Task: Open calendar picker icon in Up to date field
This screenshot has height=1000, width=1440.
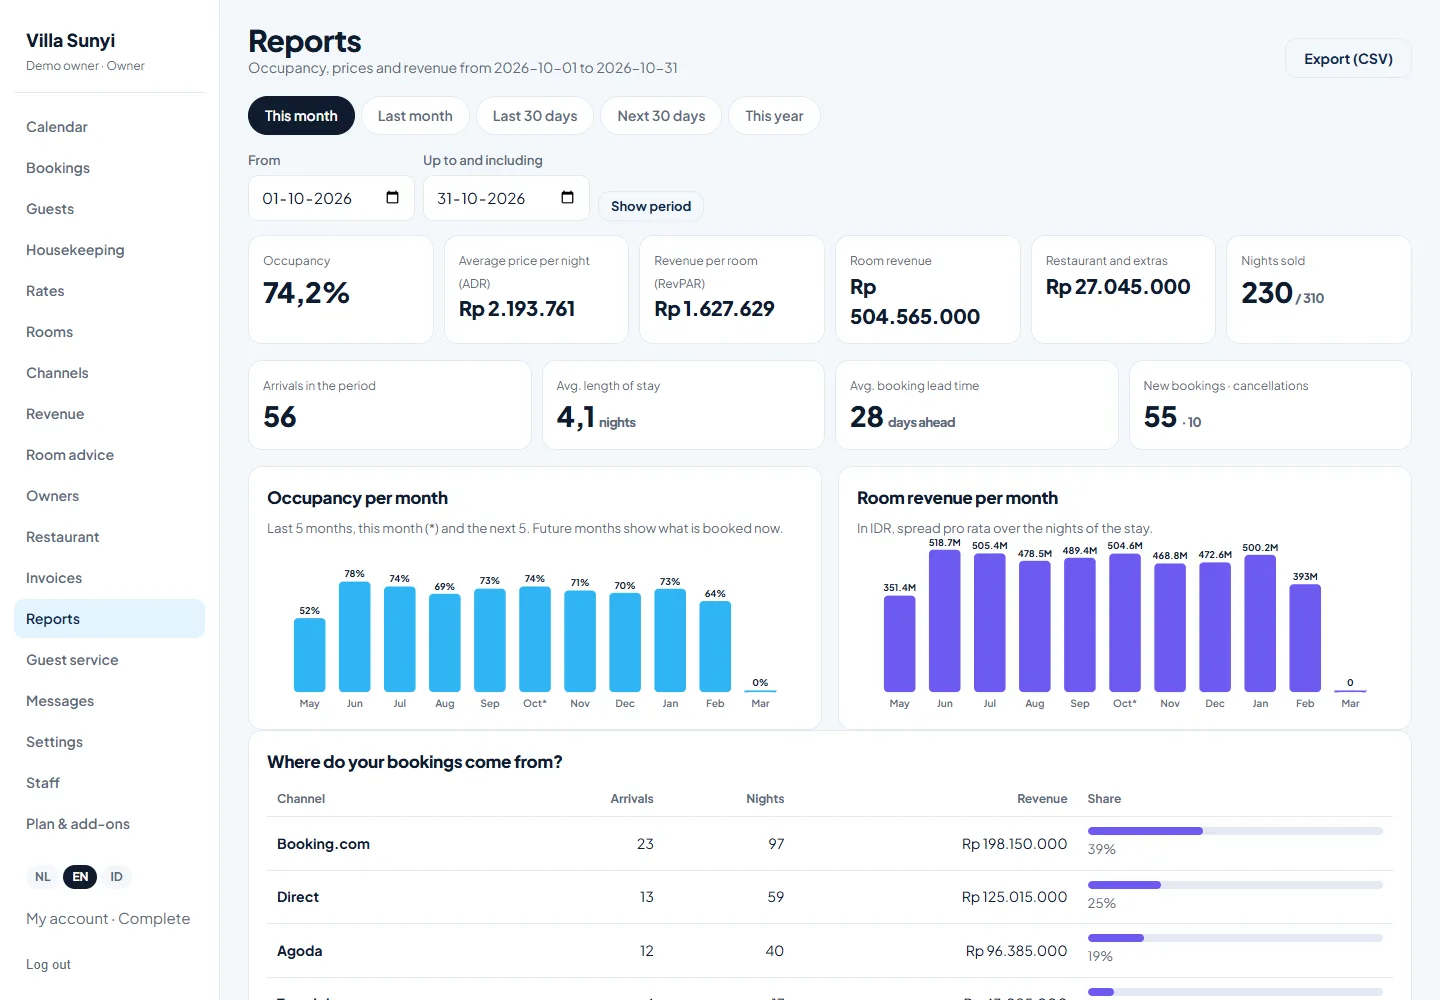Action: (x=568, y=198)
